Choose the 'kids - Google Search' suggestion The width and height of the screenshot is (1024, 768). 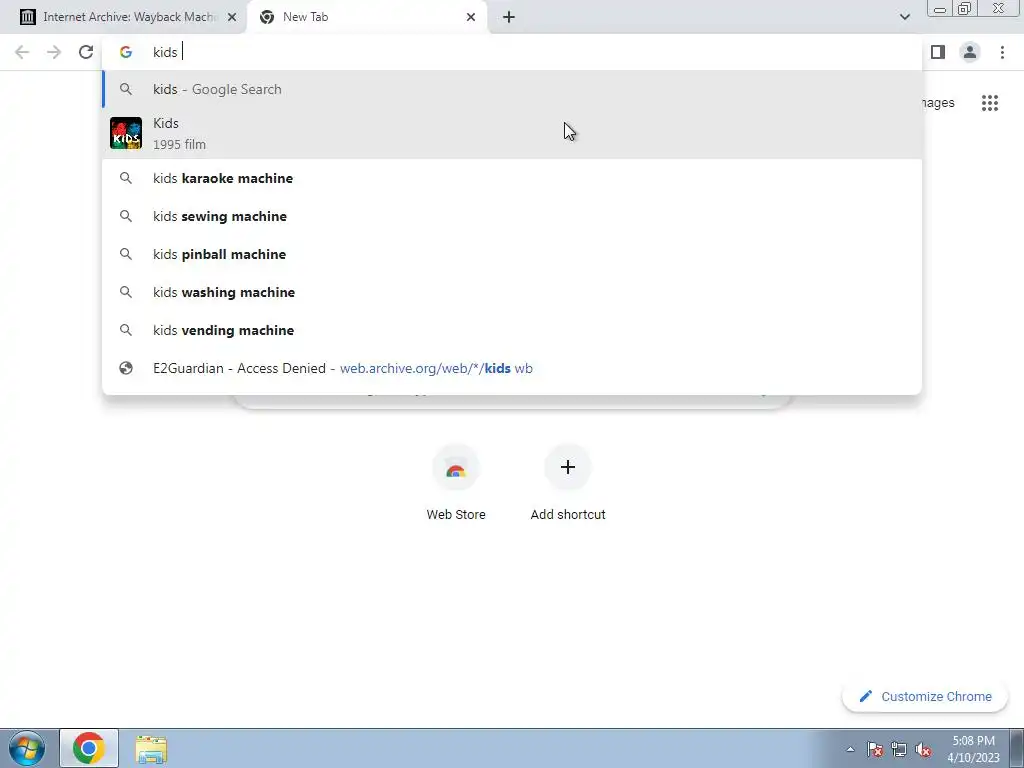[512, 89]
